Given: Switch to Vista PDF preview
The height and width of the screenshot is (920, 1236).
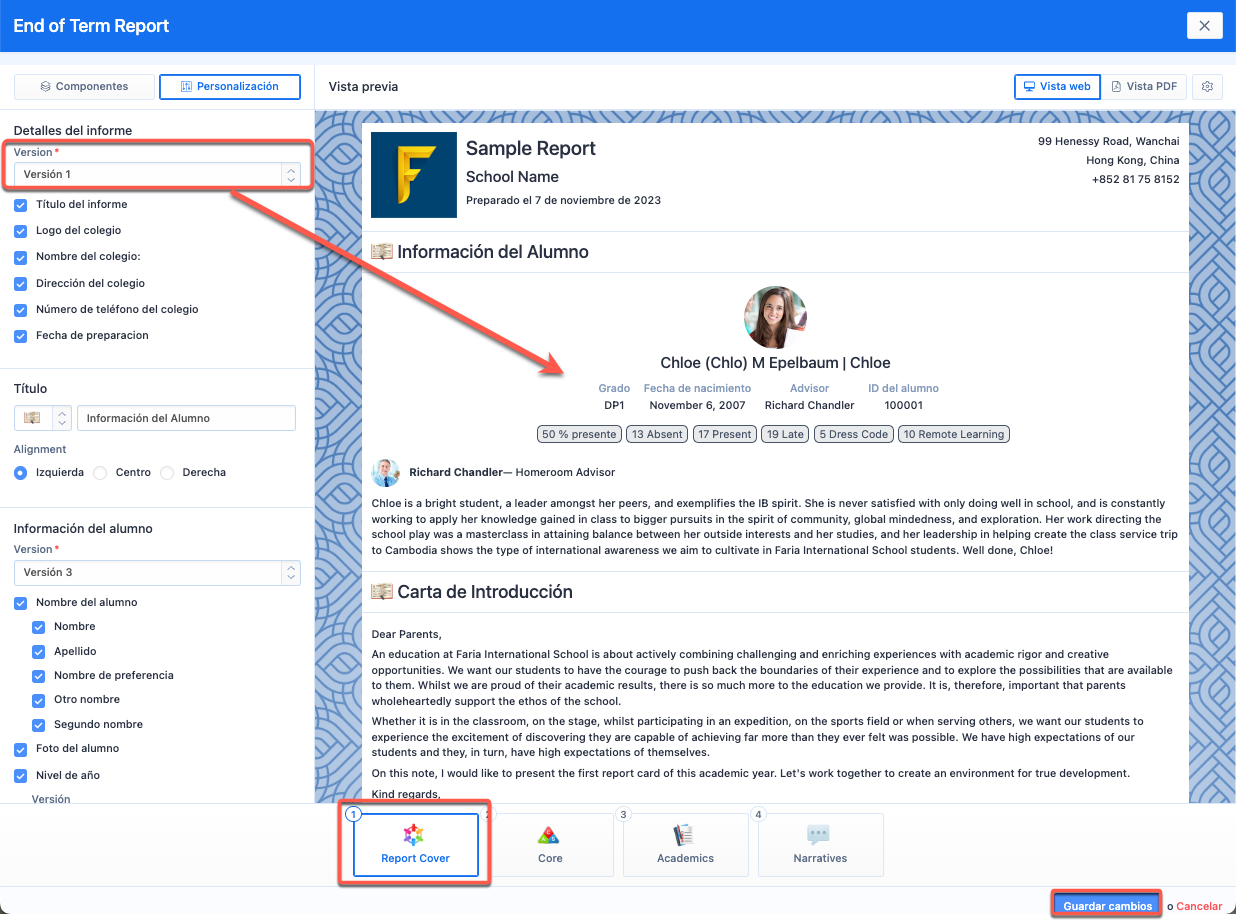Looking at the screenshot, I should point(1144,87).
